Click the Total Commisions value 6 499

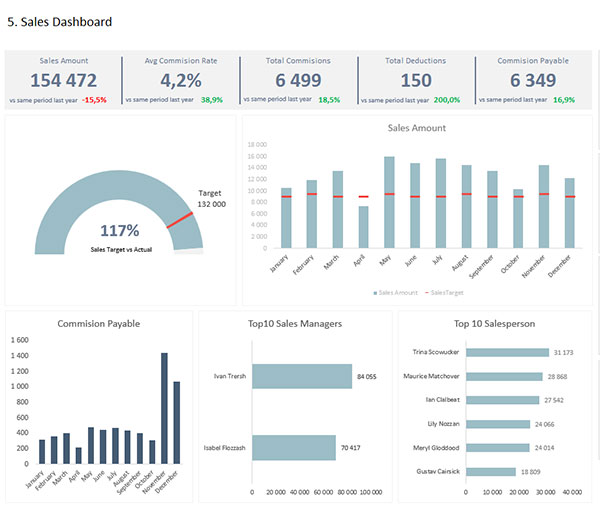[x=298, y=80]
